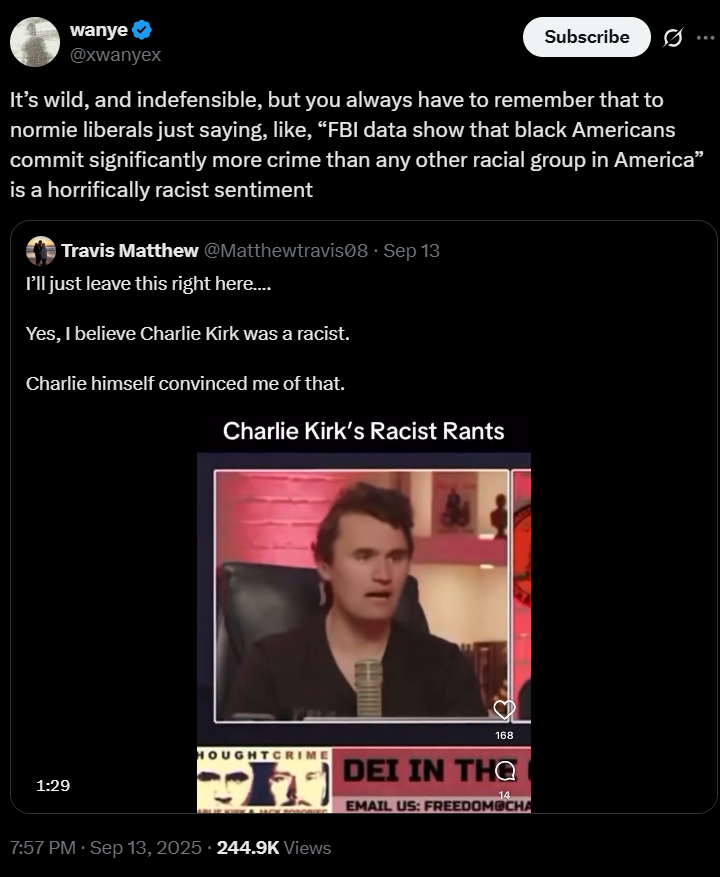Click the @Matthewtravis08 handle
The width and height of the screenshot is (720, 877).
pos(287,250)
